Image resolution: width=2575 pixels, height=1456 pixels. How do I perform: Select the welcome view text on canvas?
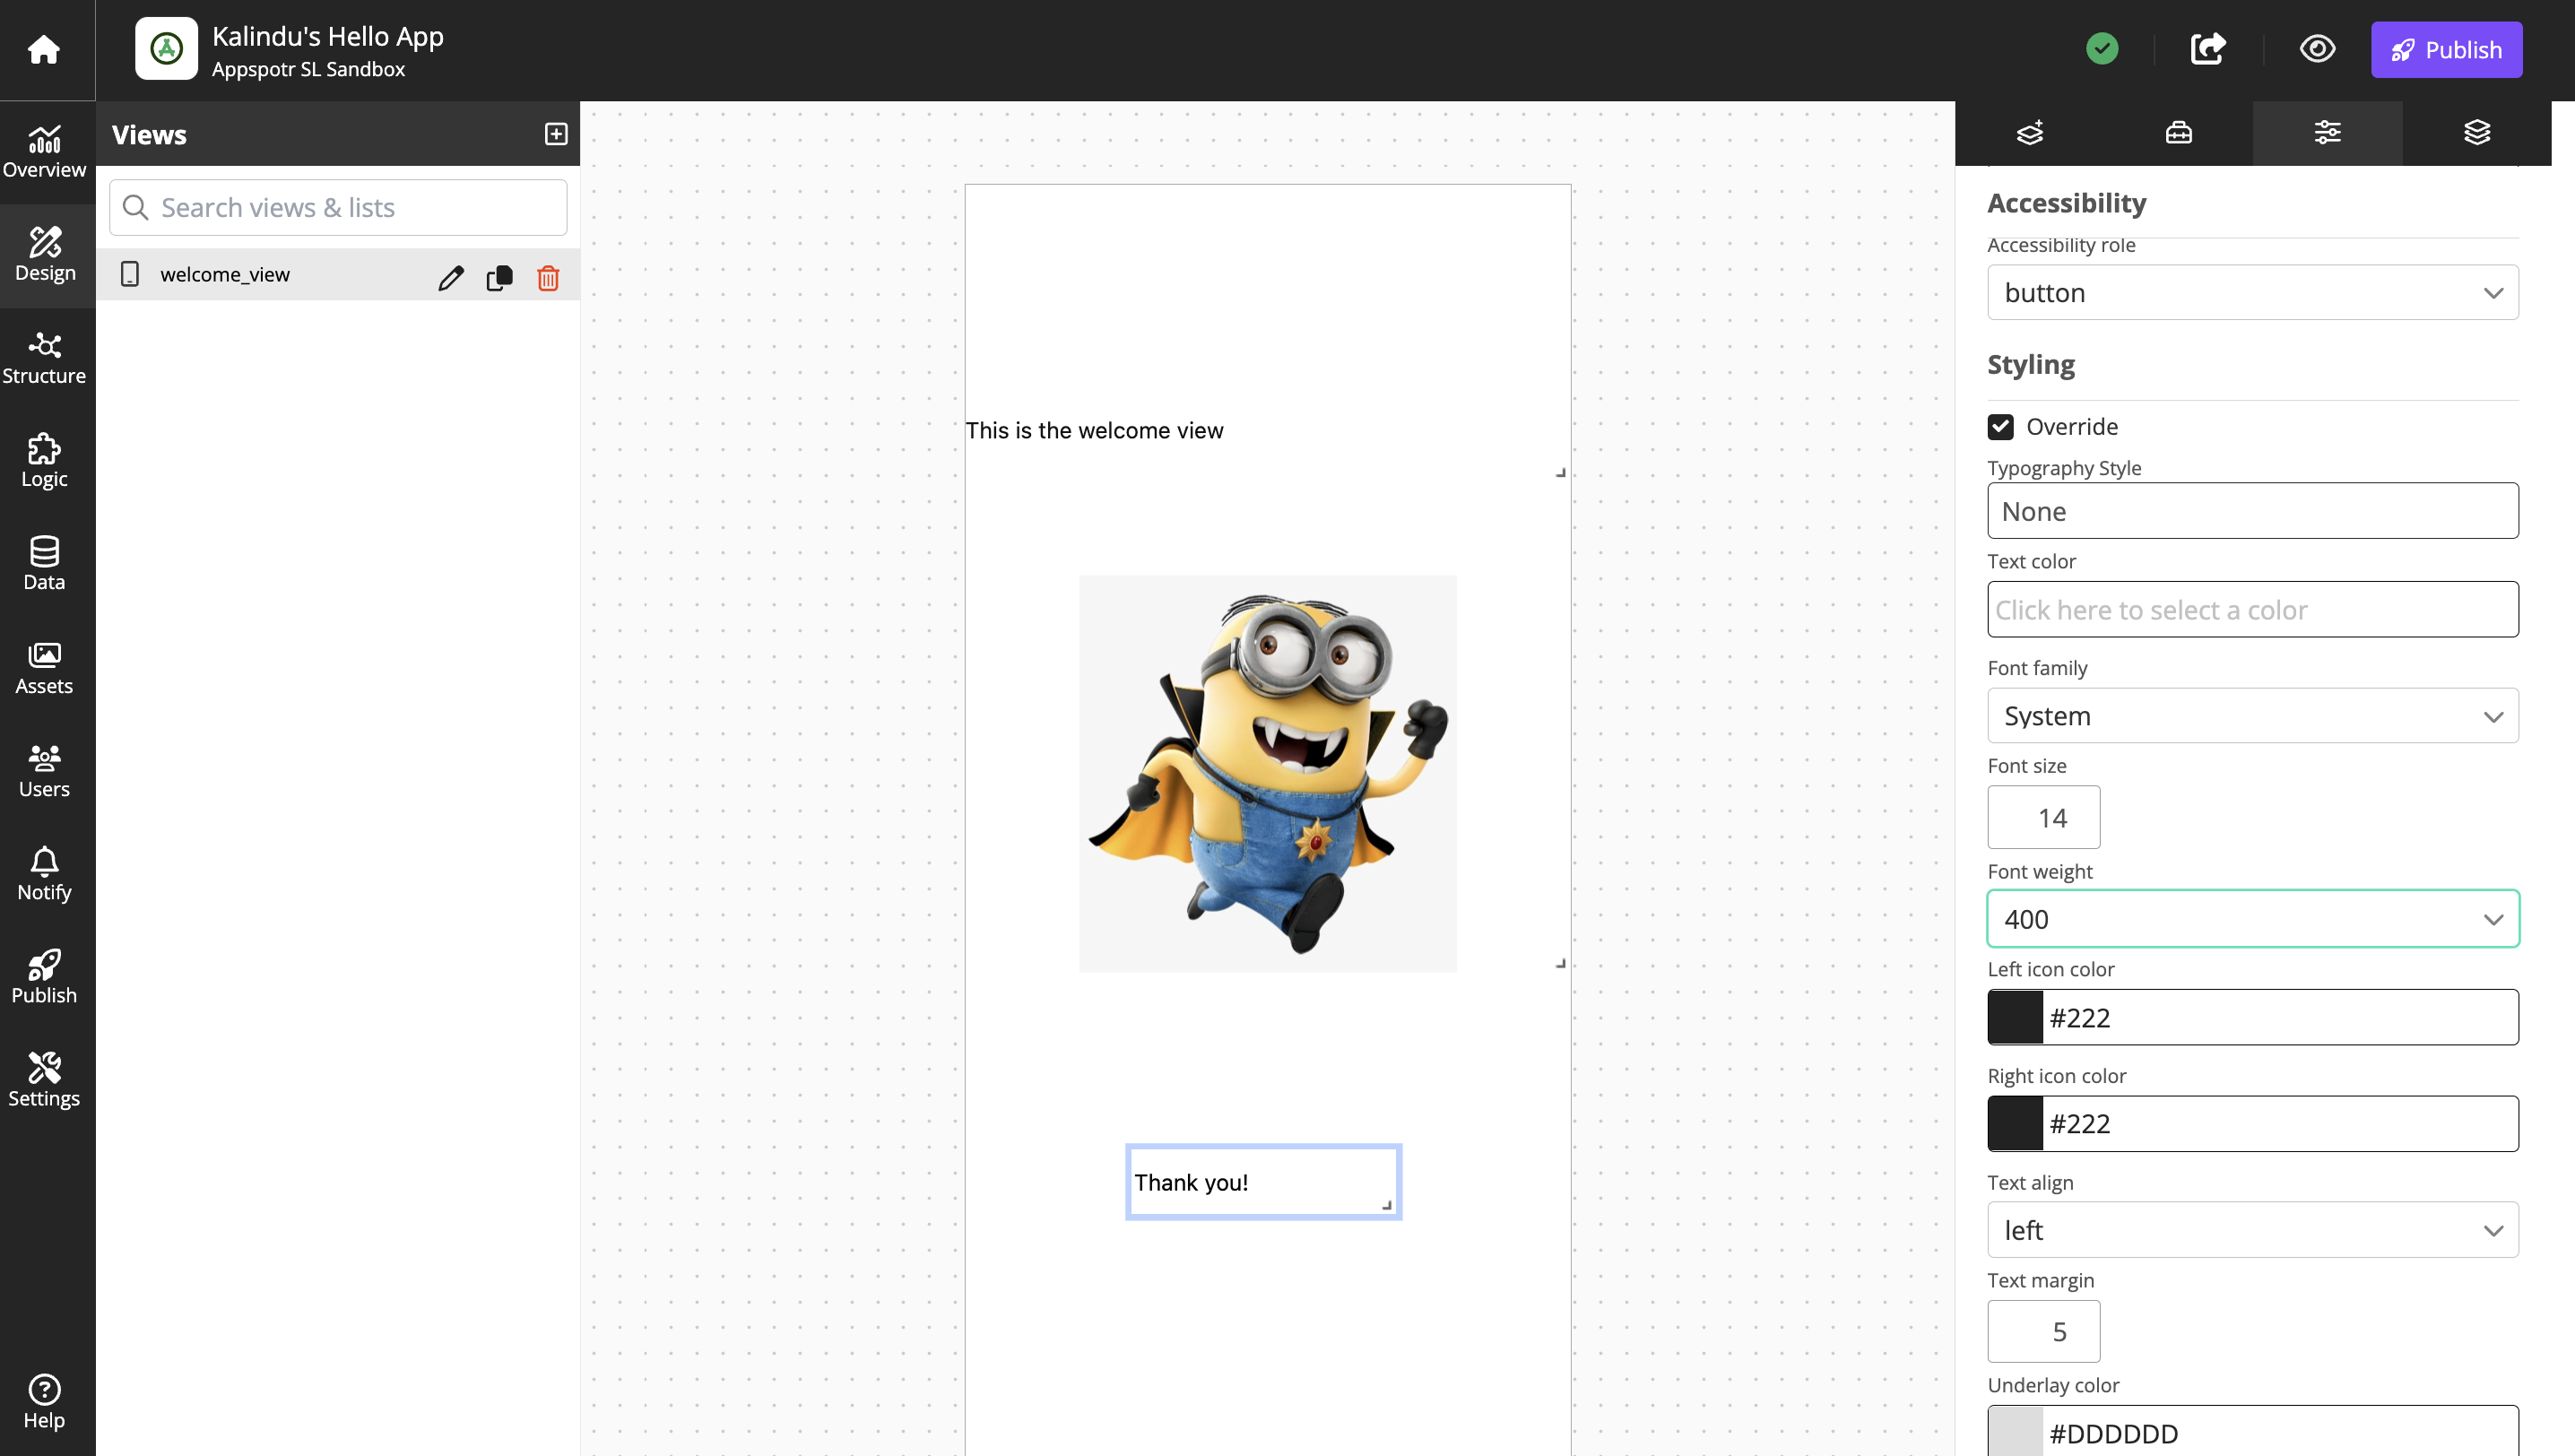coord(1094,430)
